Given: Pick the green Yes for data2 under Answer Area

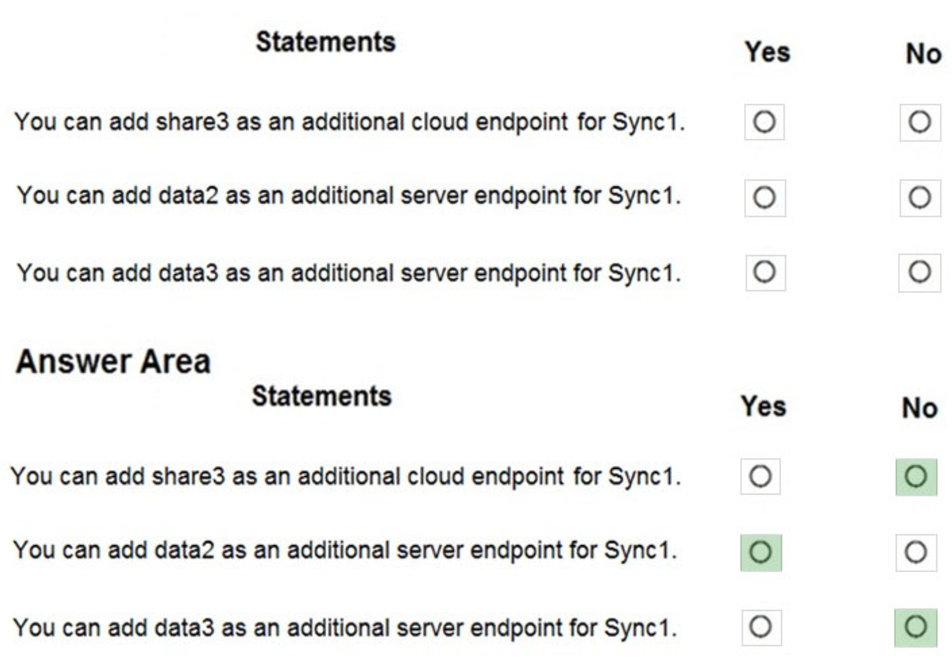Looking at the screenshot, I should (x=760, y=551).
